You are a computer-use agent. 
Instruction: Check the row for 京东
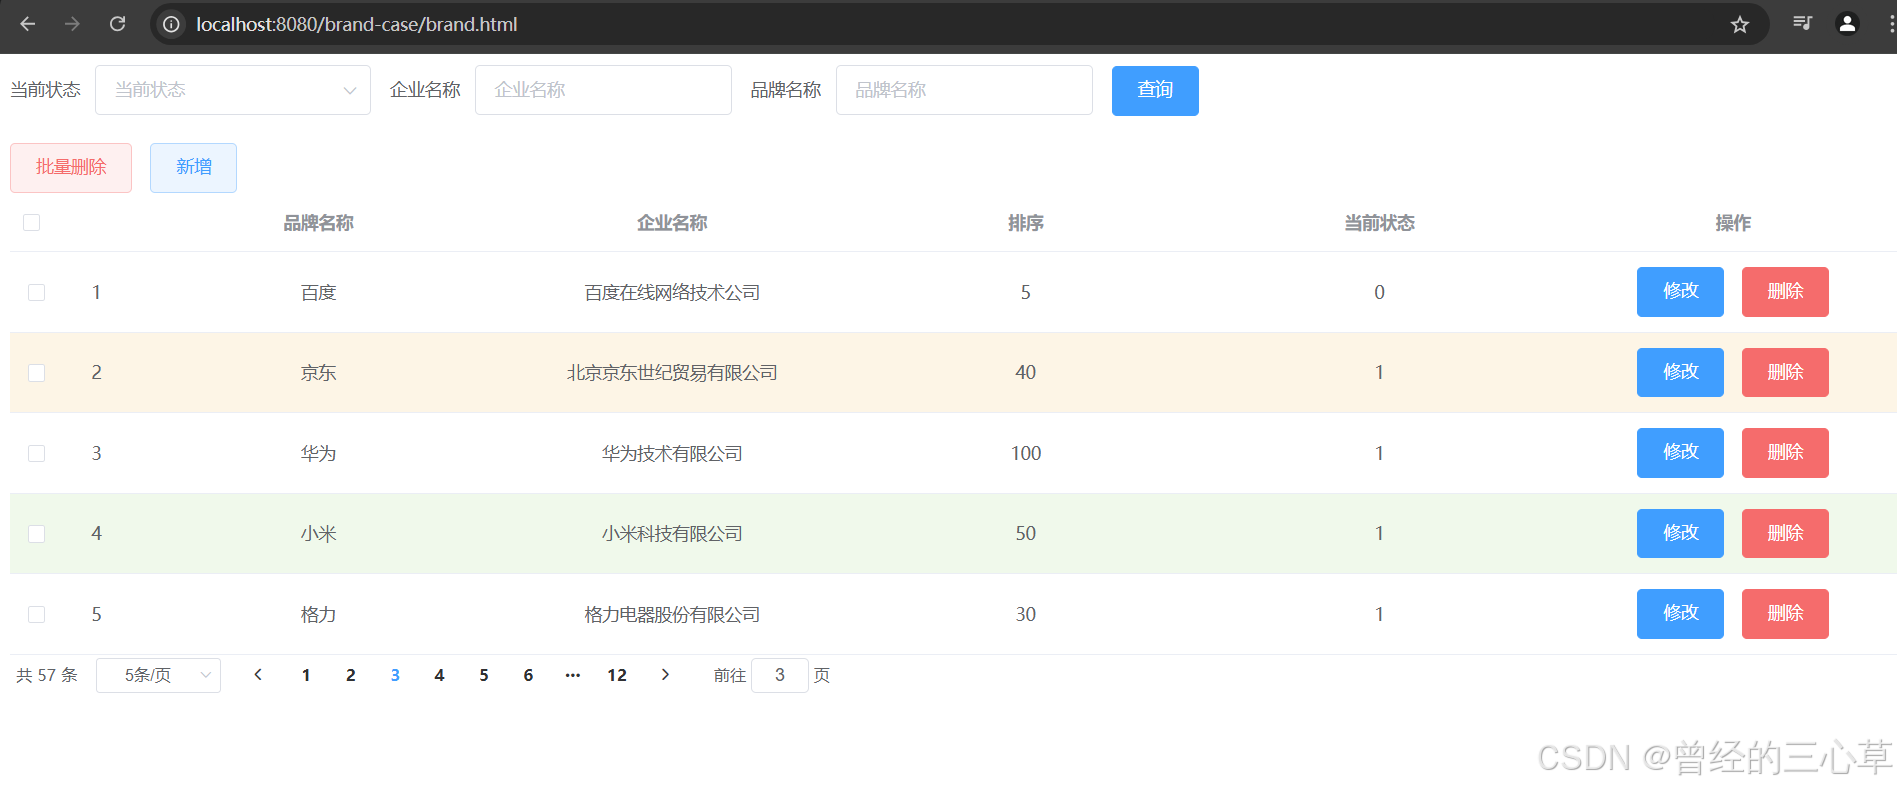tap(37, 373)
